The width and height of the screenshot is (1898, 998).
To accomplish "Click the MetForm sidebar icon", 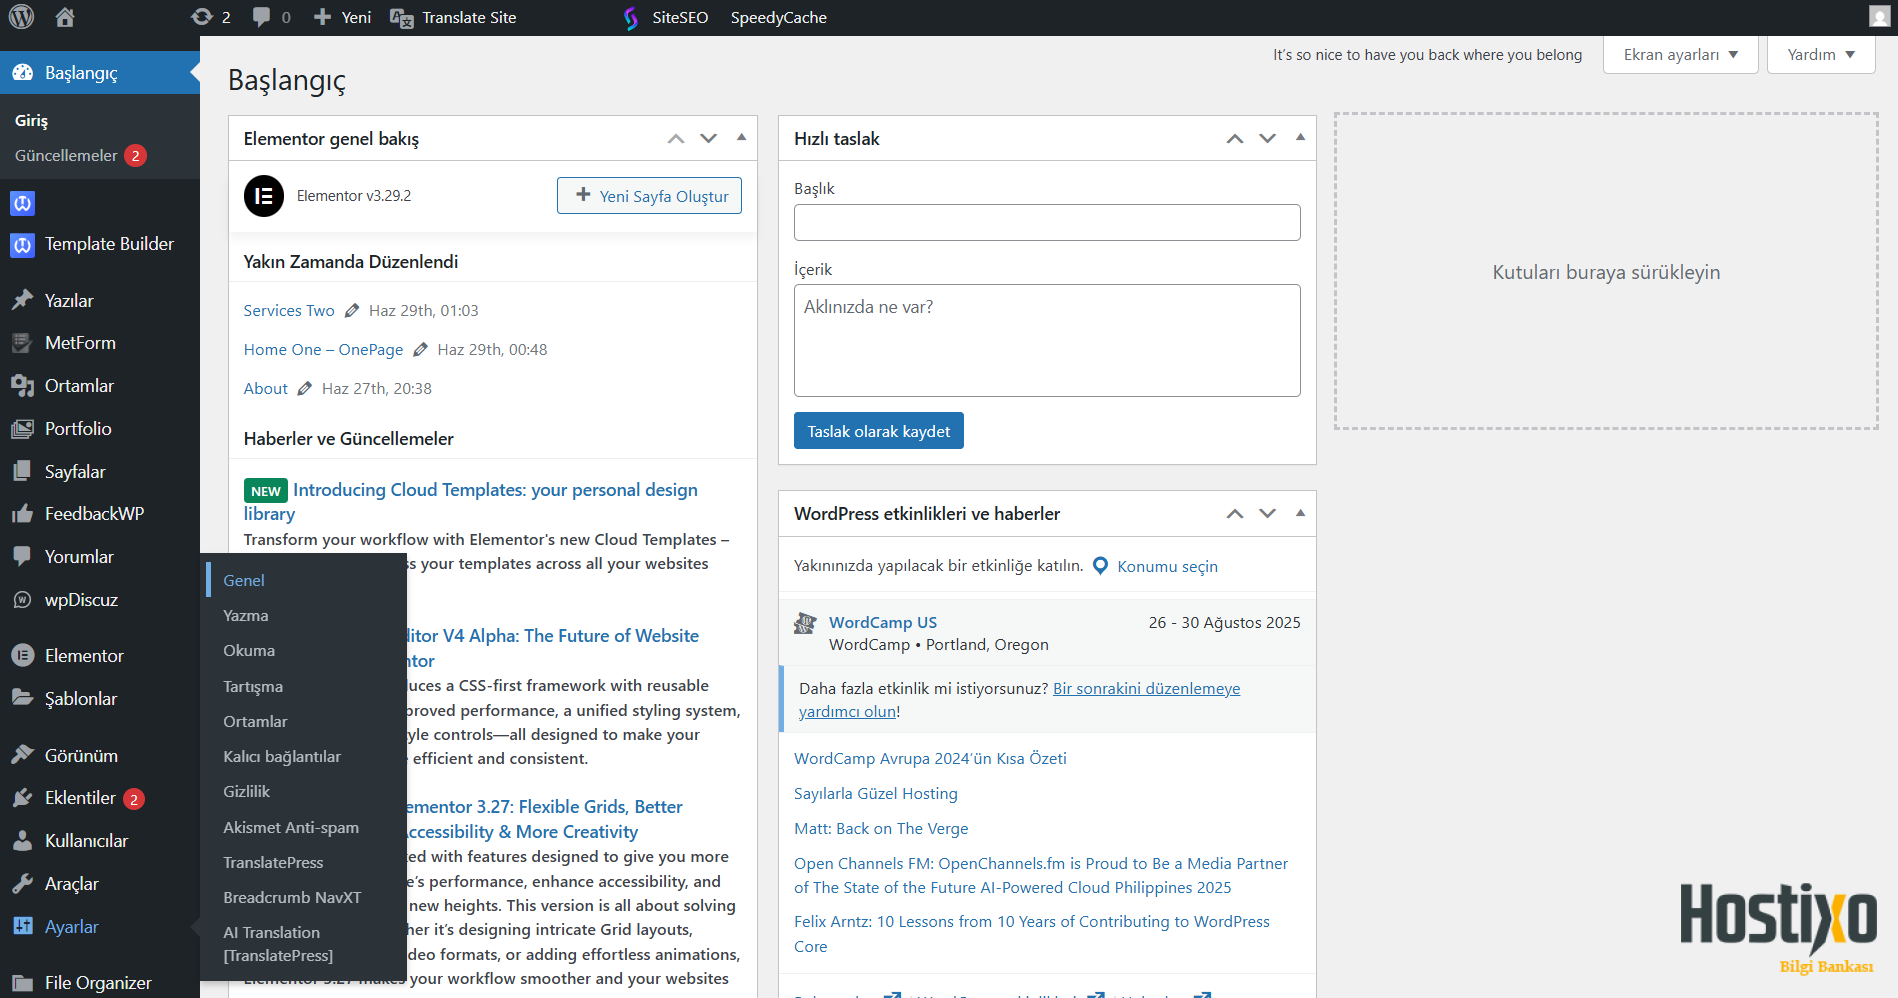I will tap(22, 343).
